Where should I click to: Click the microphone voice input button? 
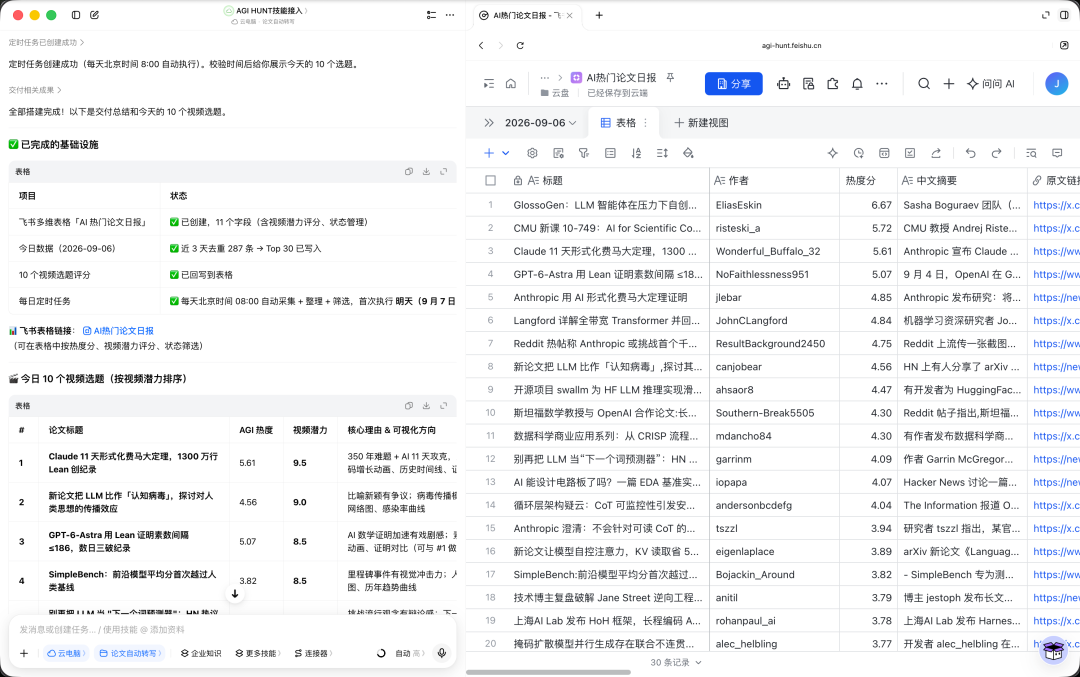tap(442, 653)
